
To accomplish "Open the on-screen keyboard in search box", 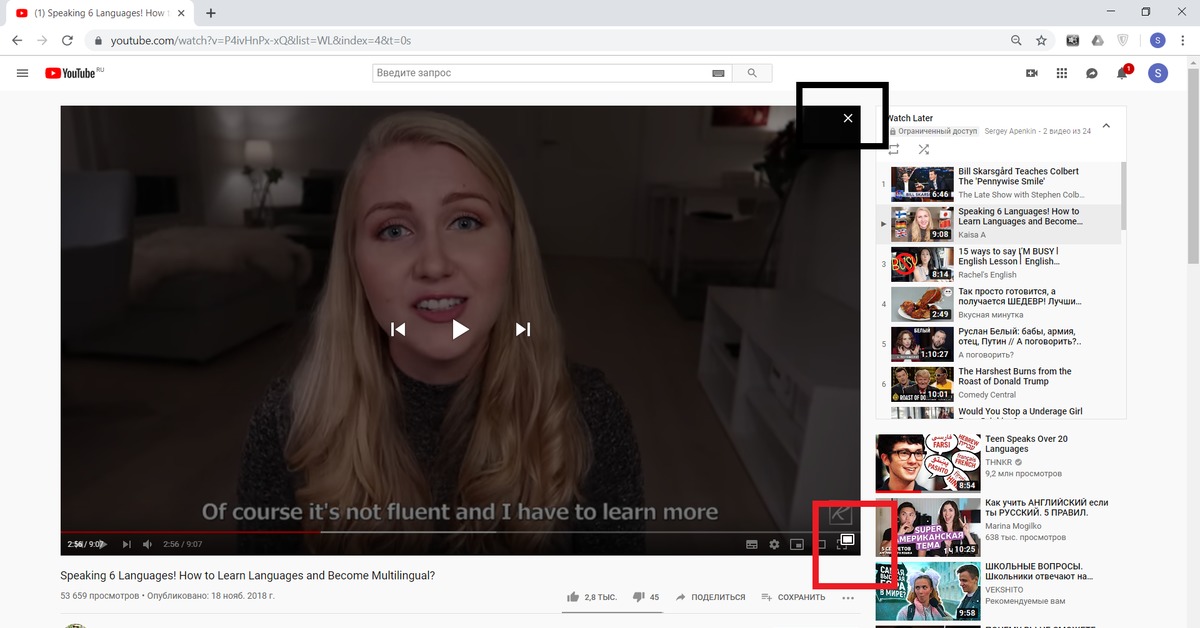I will point(717,73).
